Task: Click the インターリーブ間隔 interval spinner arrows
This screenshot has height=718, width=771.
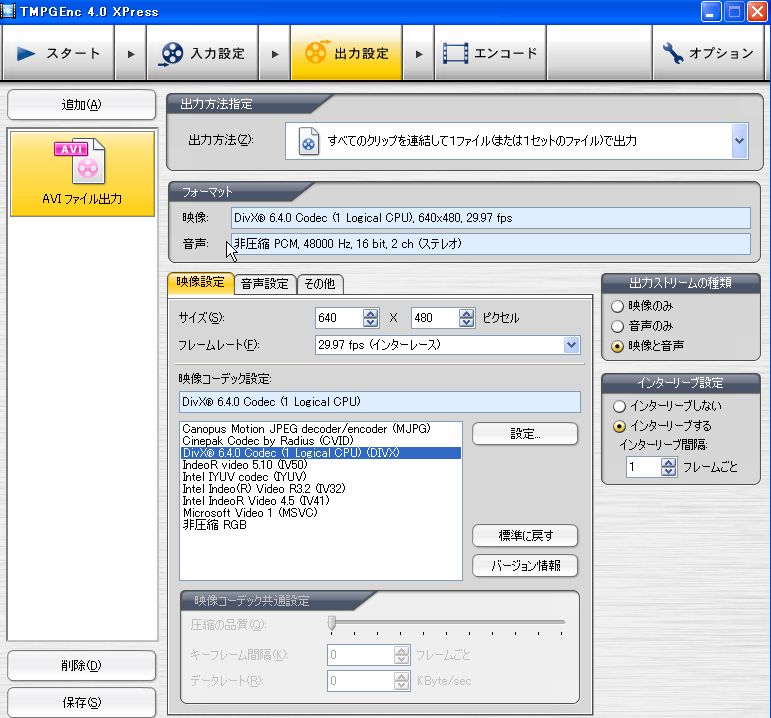Action: pos(669,467)
